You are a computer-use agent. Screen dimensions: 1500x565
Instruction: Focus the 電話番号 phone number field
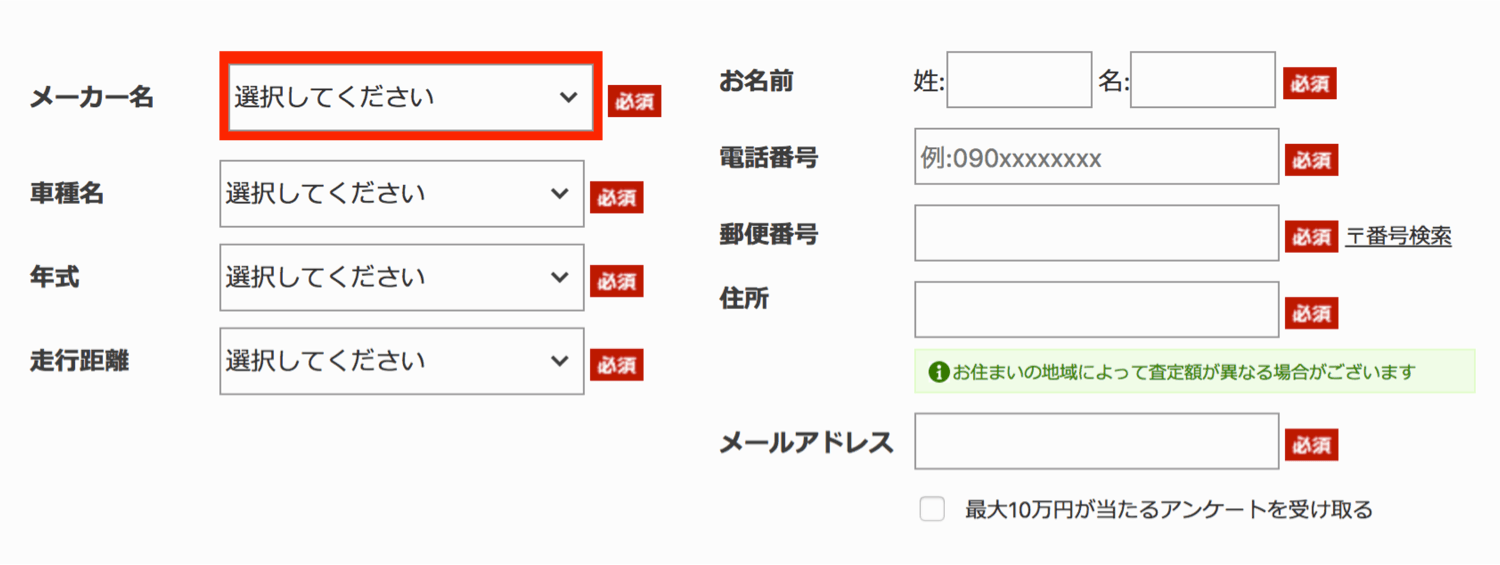point(1096,157)
